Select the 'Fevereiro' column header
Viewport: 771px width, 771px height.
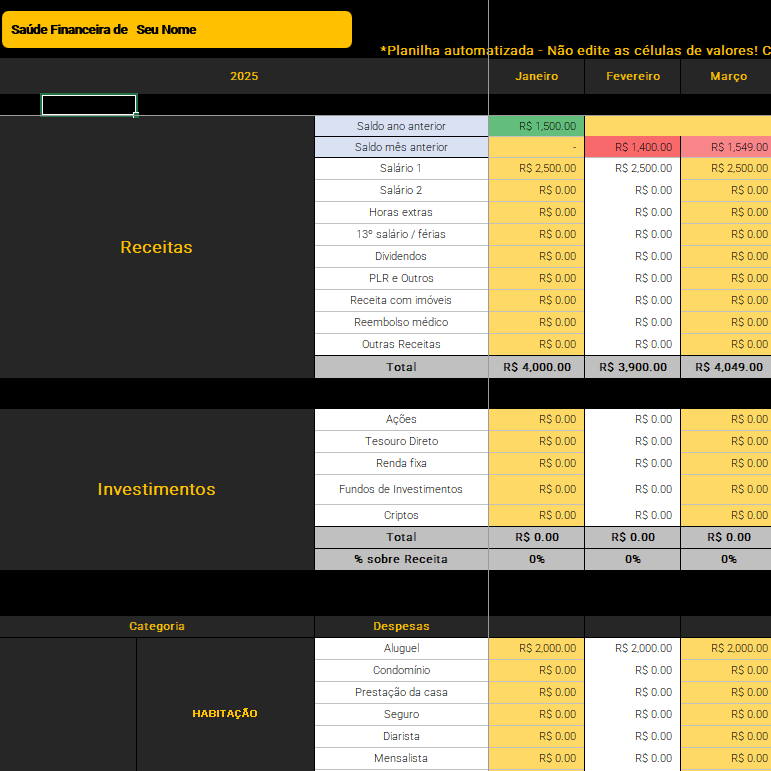[632, 76]
